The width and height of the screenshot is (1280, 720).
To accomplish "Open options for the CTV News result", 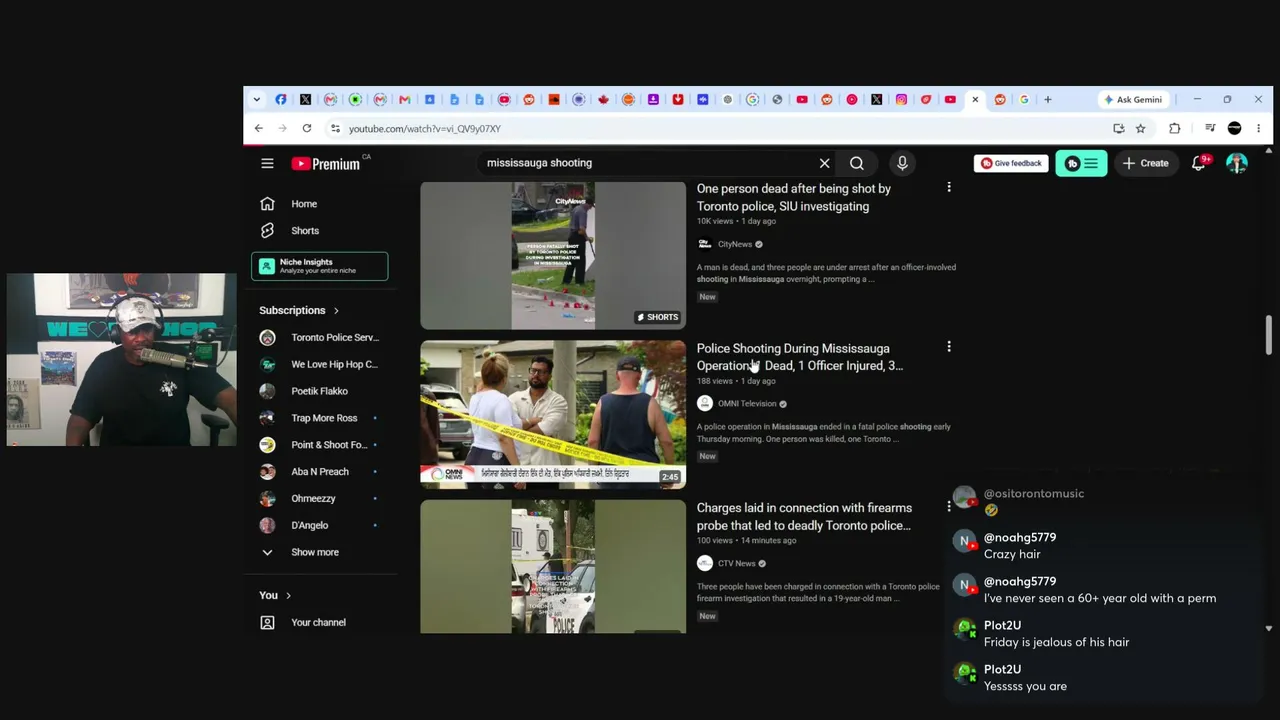I will pos(949,507).
